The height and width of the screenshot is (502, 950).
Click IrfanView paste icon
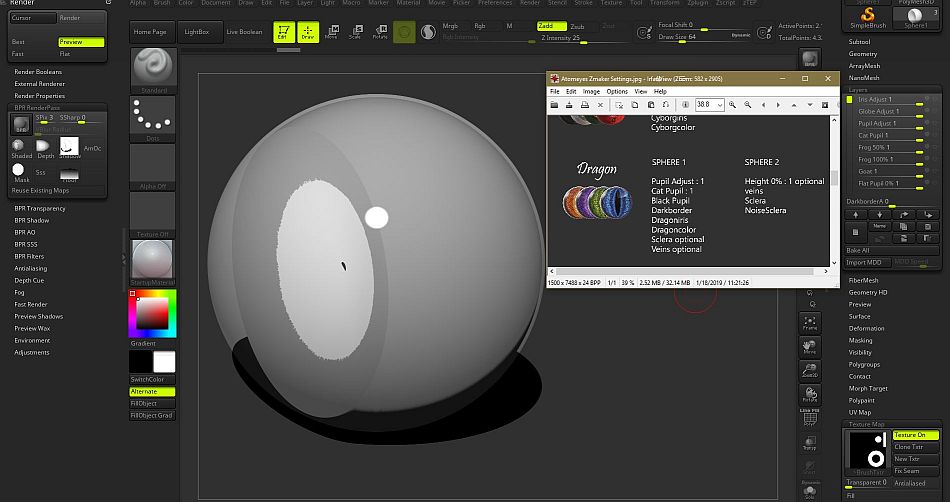[650, 105]
